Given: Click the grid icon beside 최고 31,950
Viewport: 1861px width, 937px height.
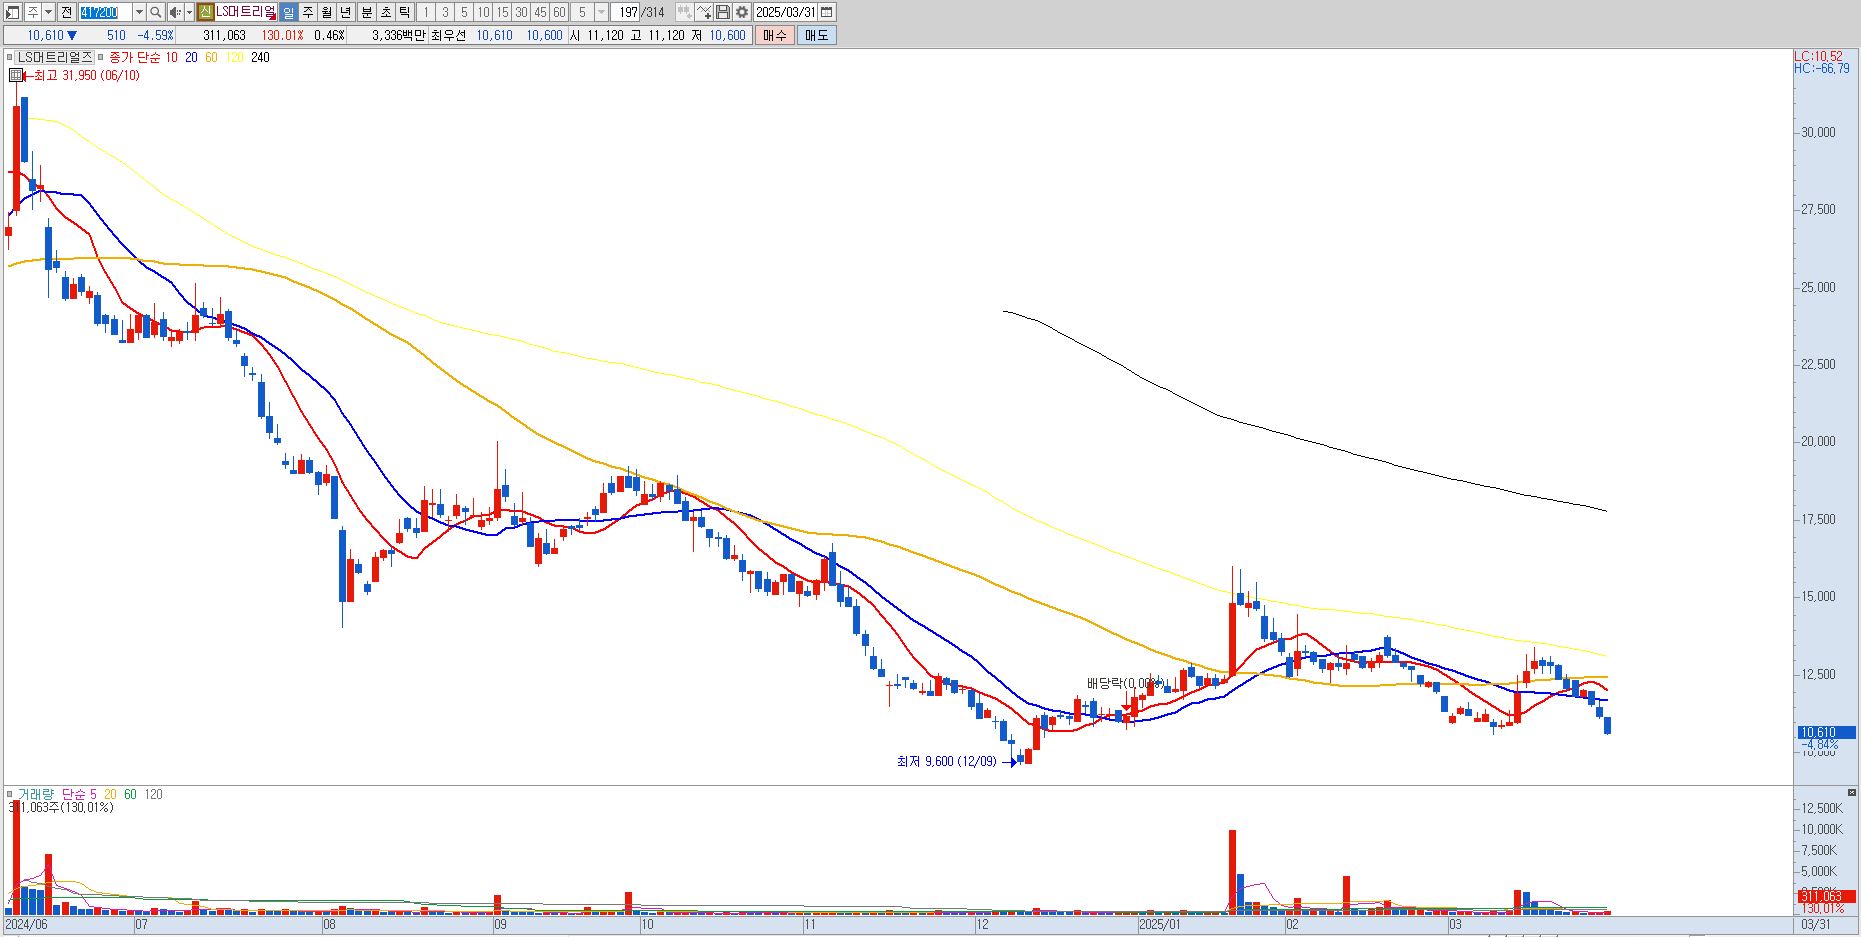Looking at the screenshot, I should coord(15,75).
